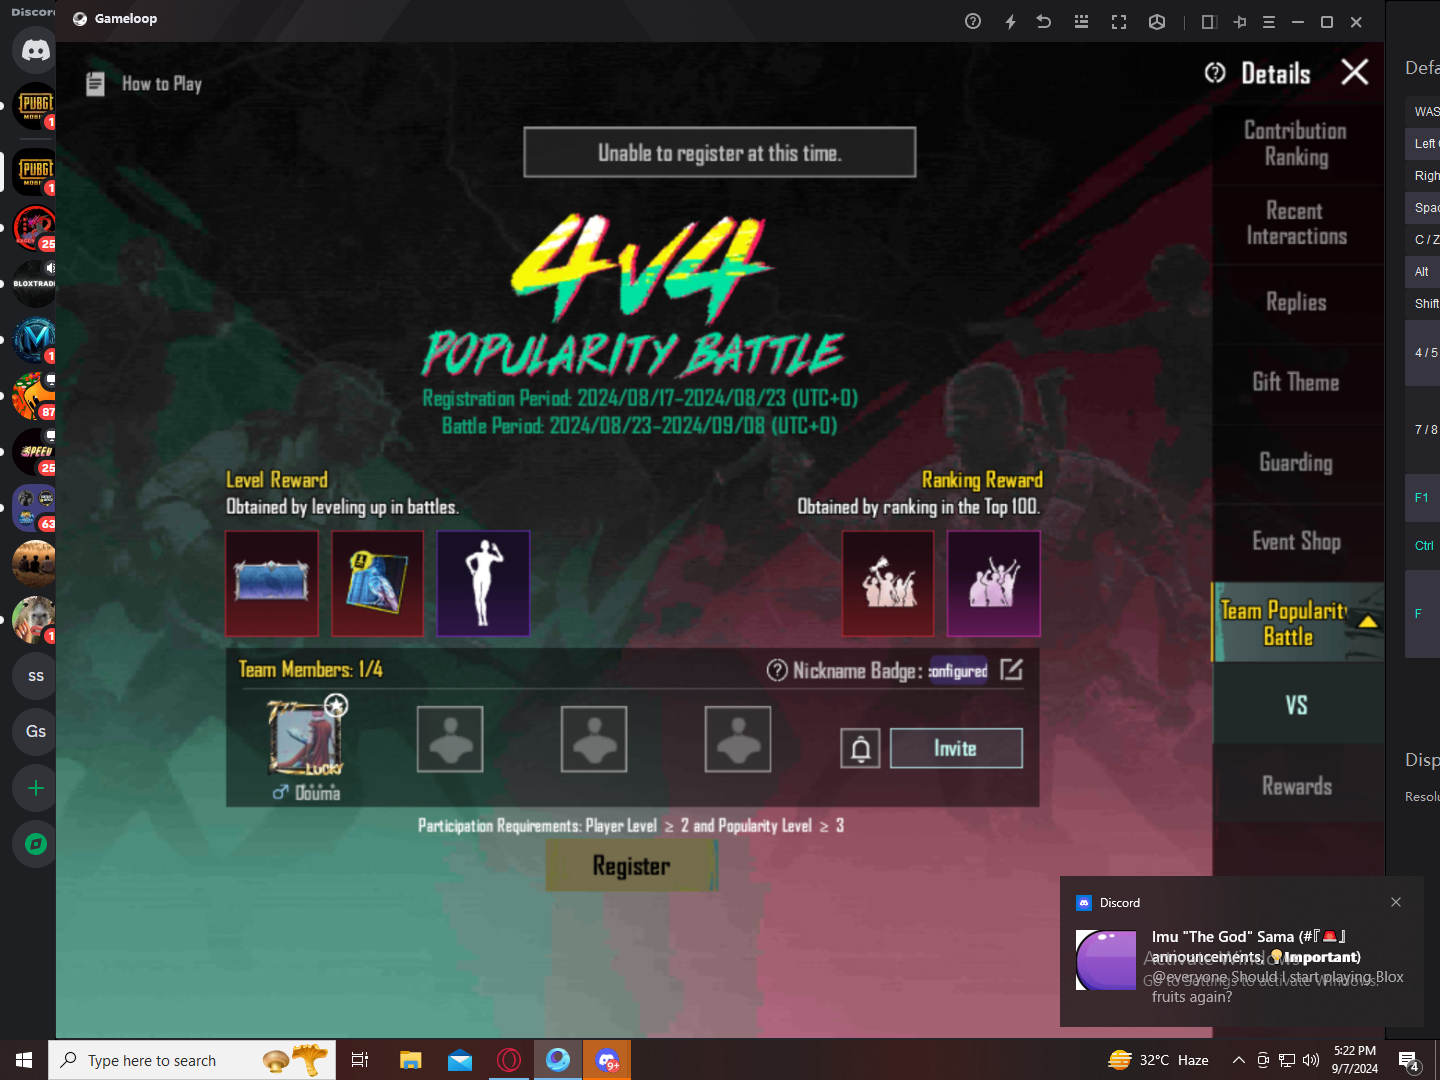Screen dimensions: 1440x1080
Task: Enter fullscreen using the toolbar fullscreen icon
Action: point(1119,21)
